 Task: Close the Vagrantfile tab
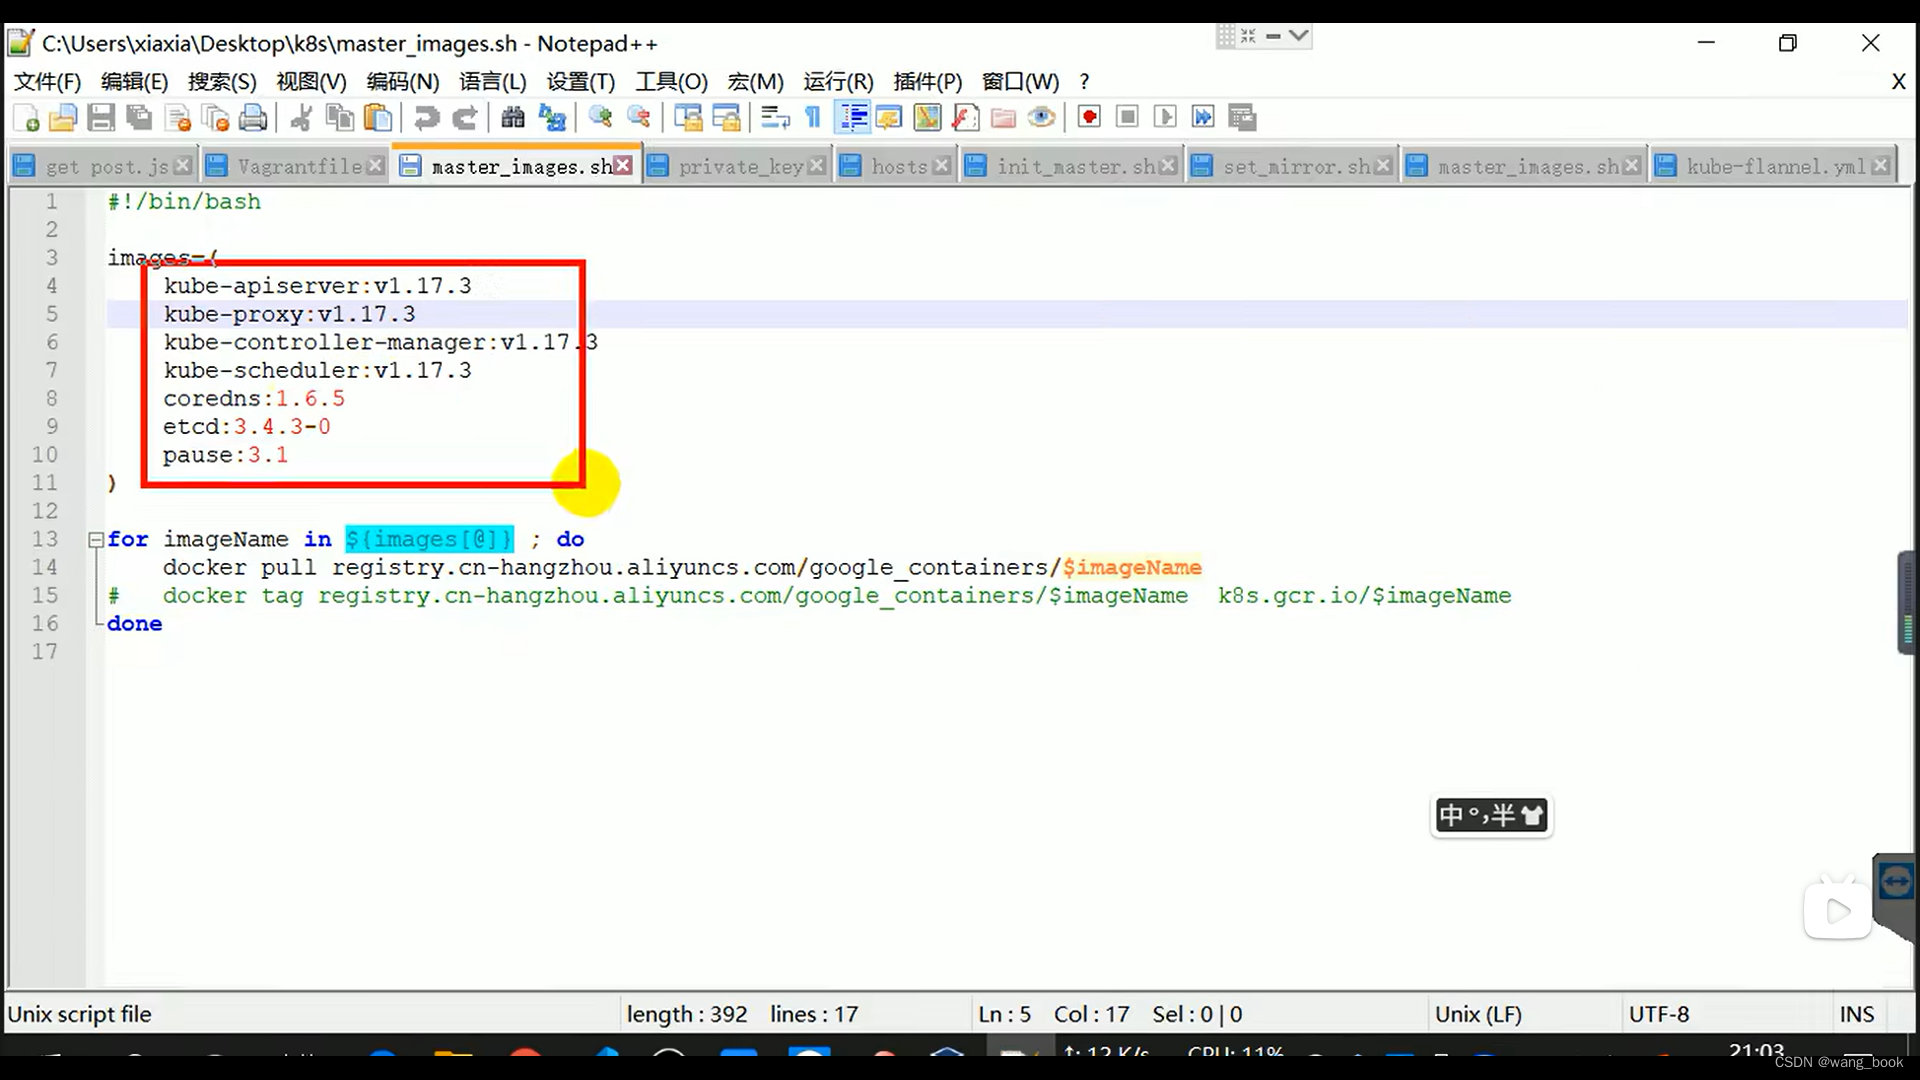click(x=375, y=166)
